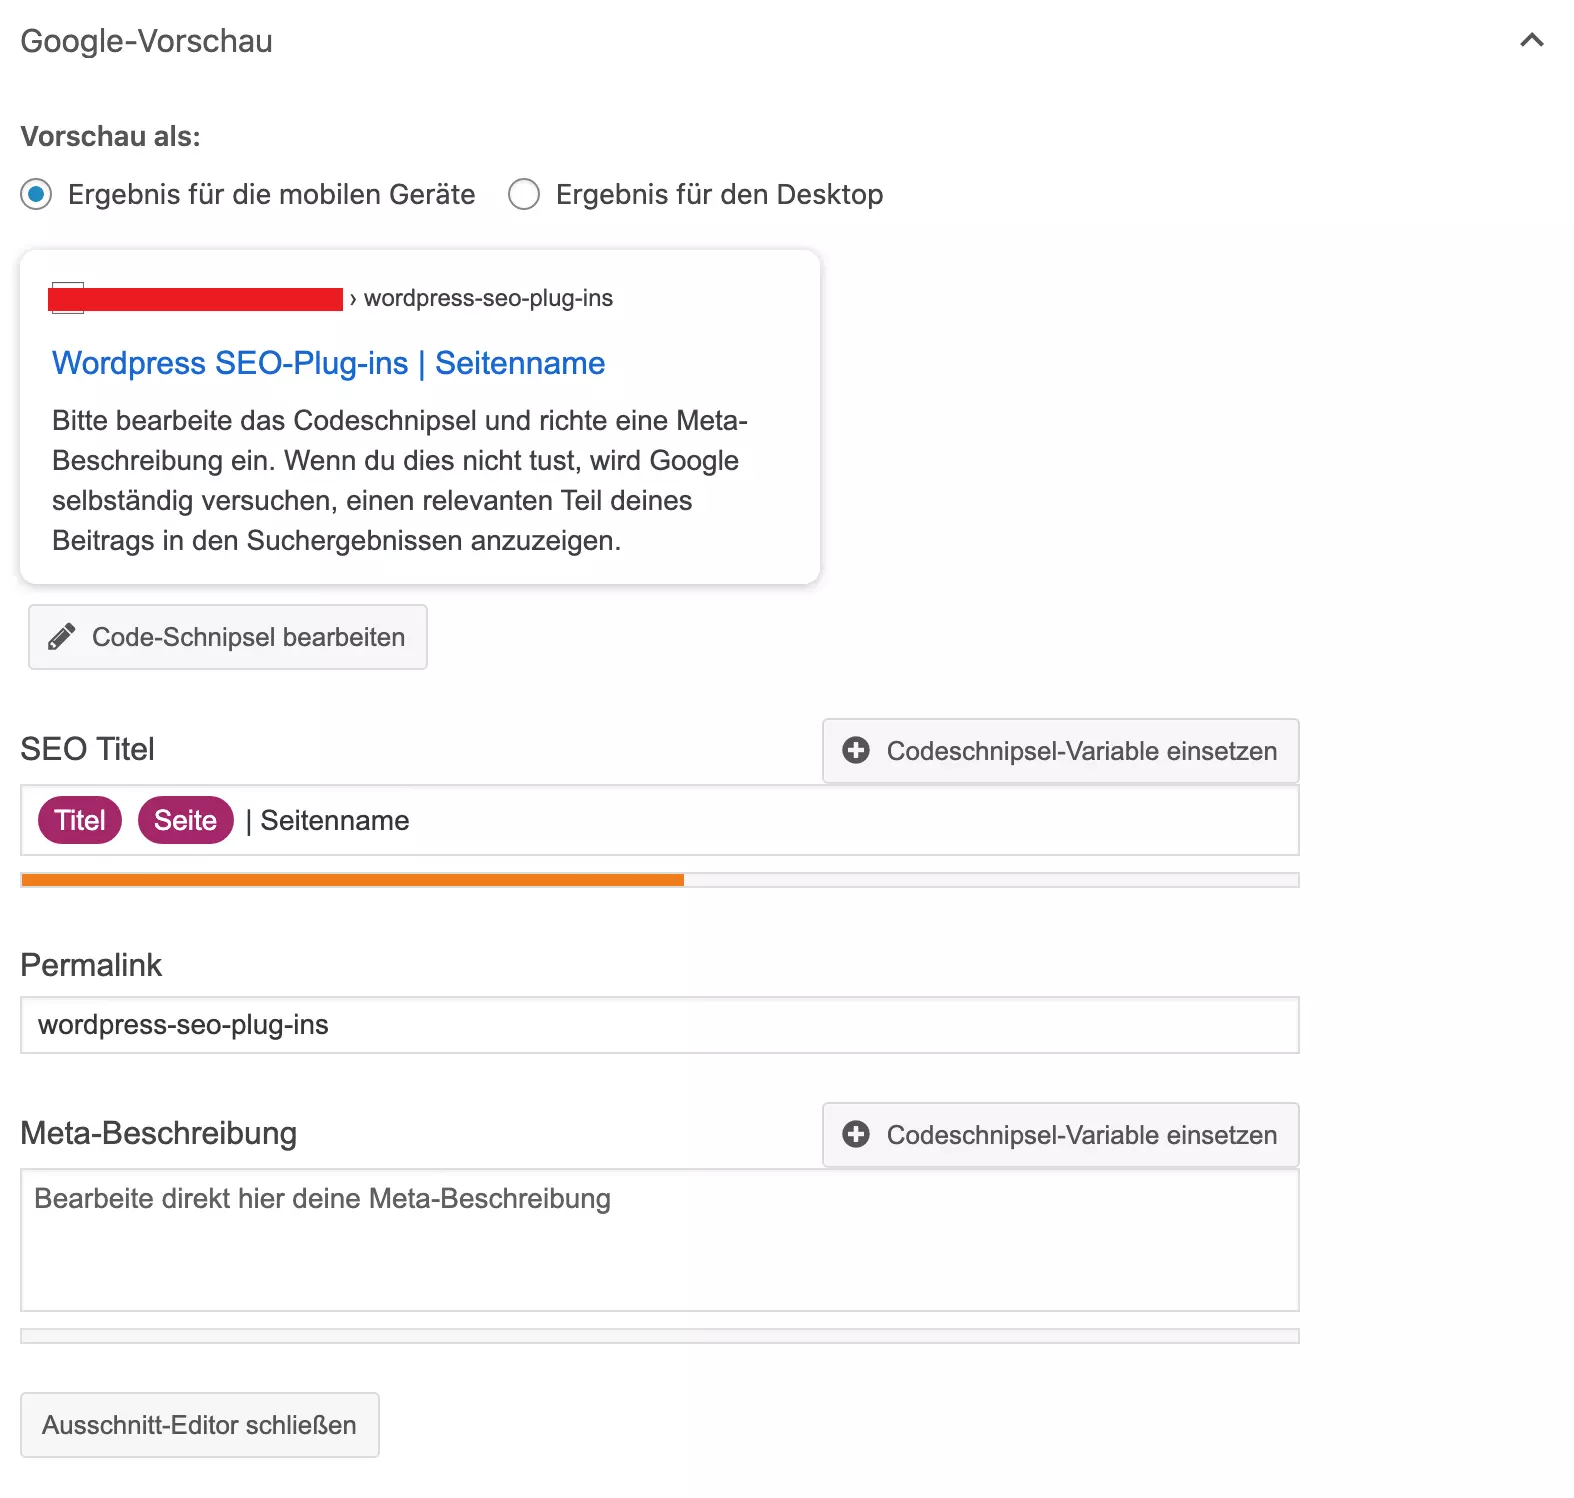The width and height of the screenshot is (1574, 1498).
Task: Focus the Permalink input field
Action: (x=660, y=1025)
